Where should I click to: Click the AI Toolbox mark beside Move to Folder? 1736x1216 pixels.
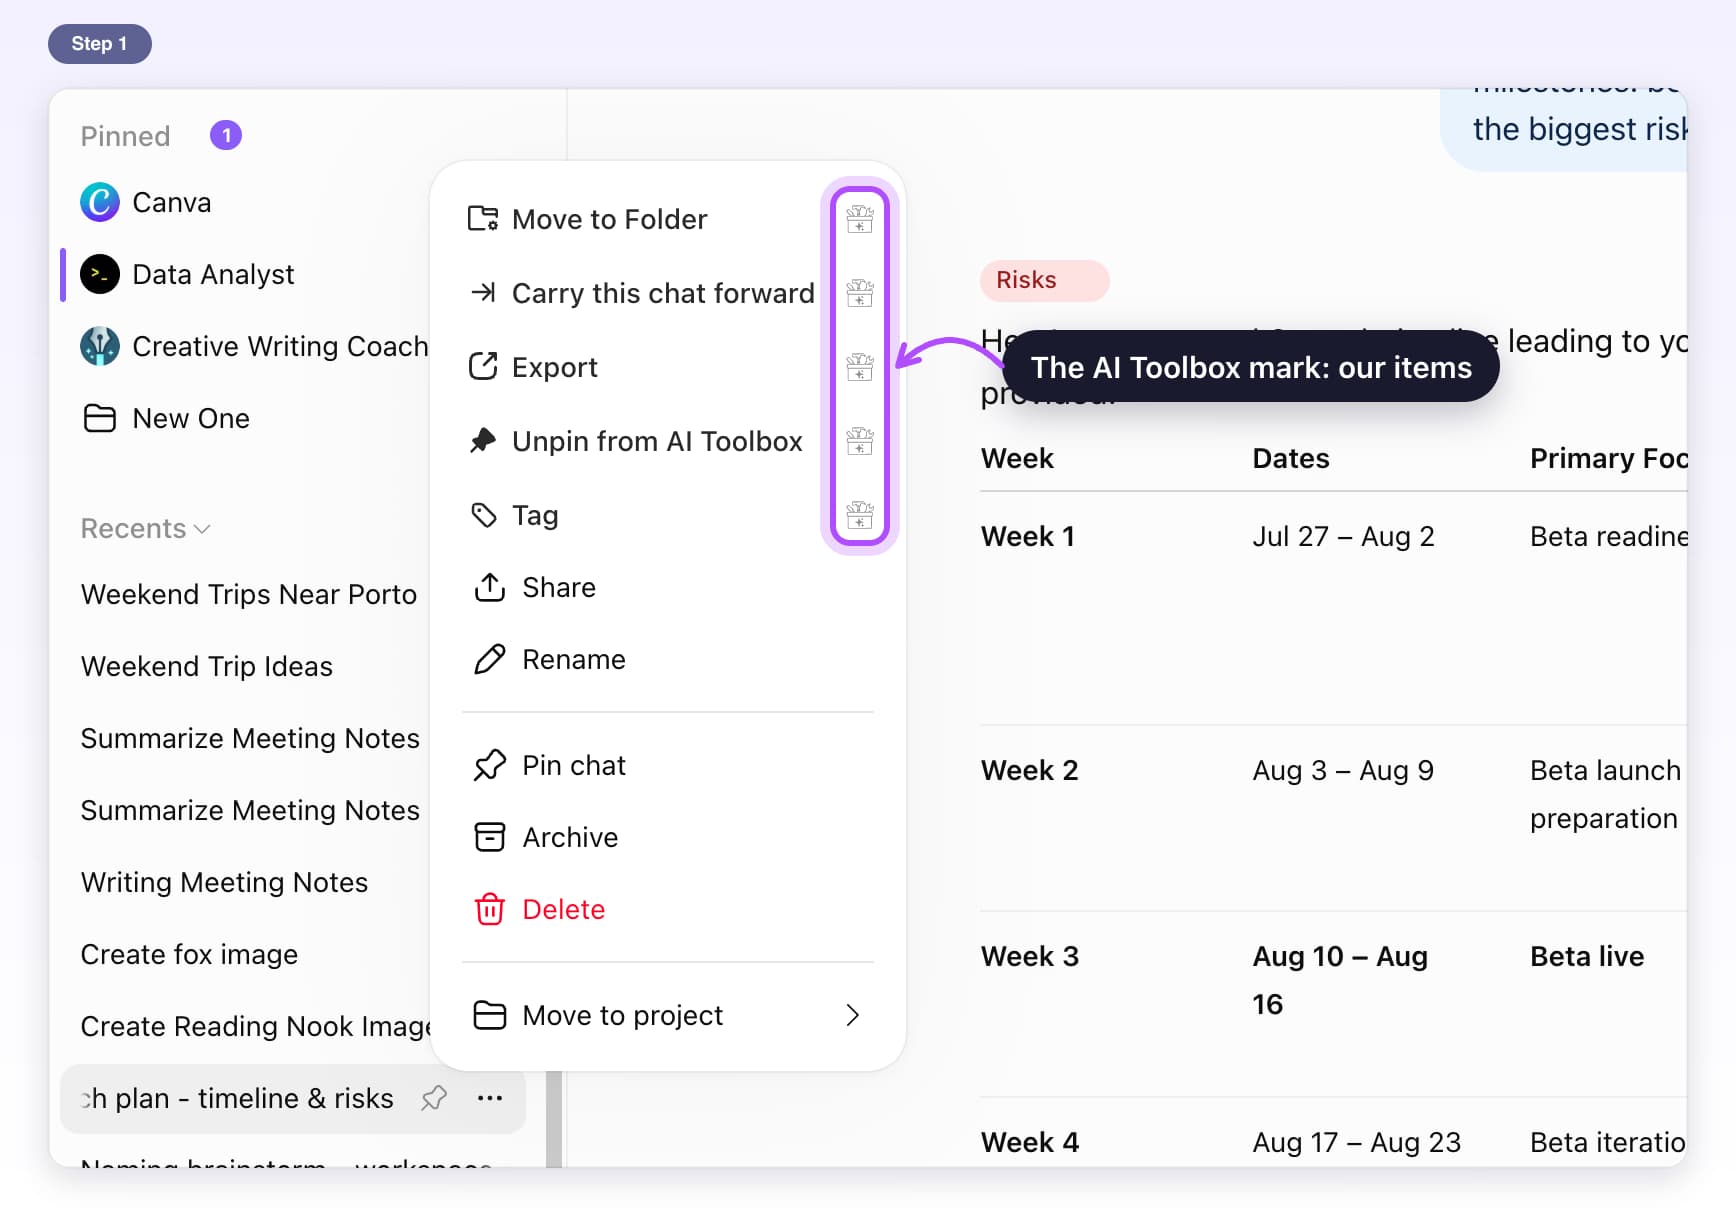860,219
